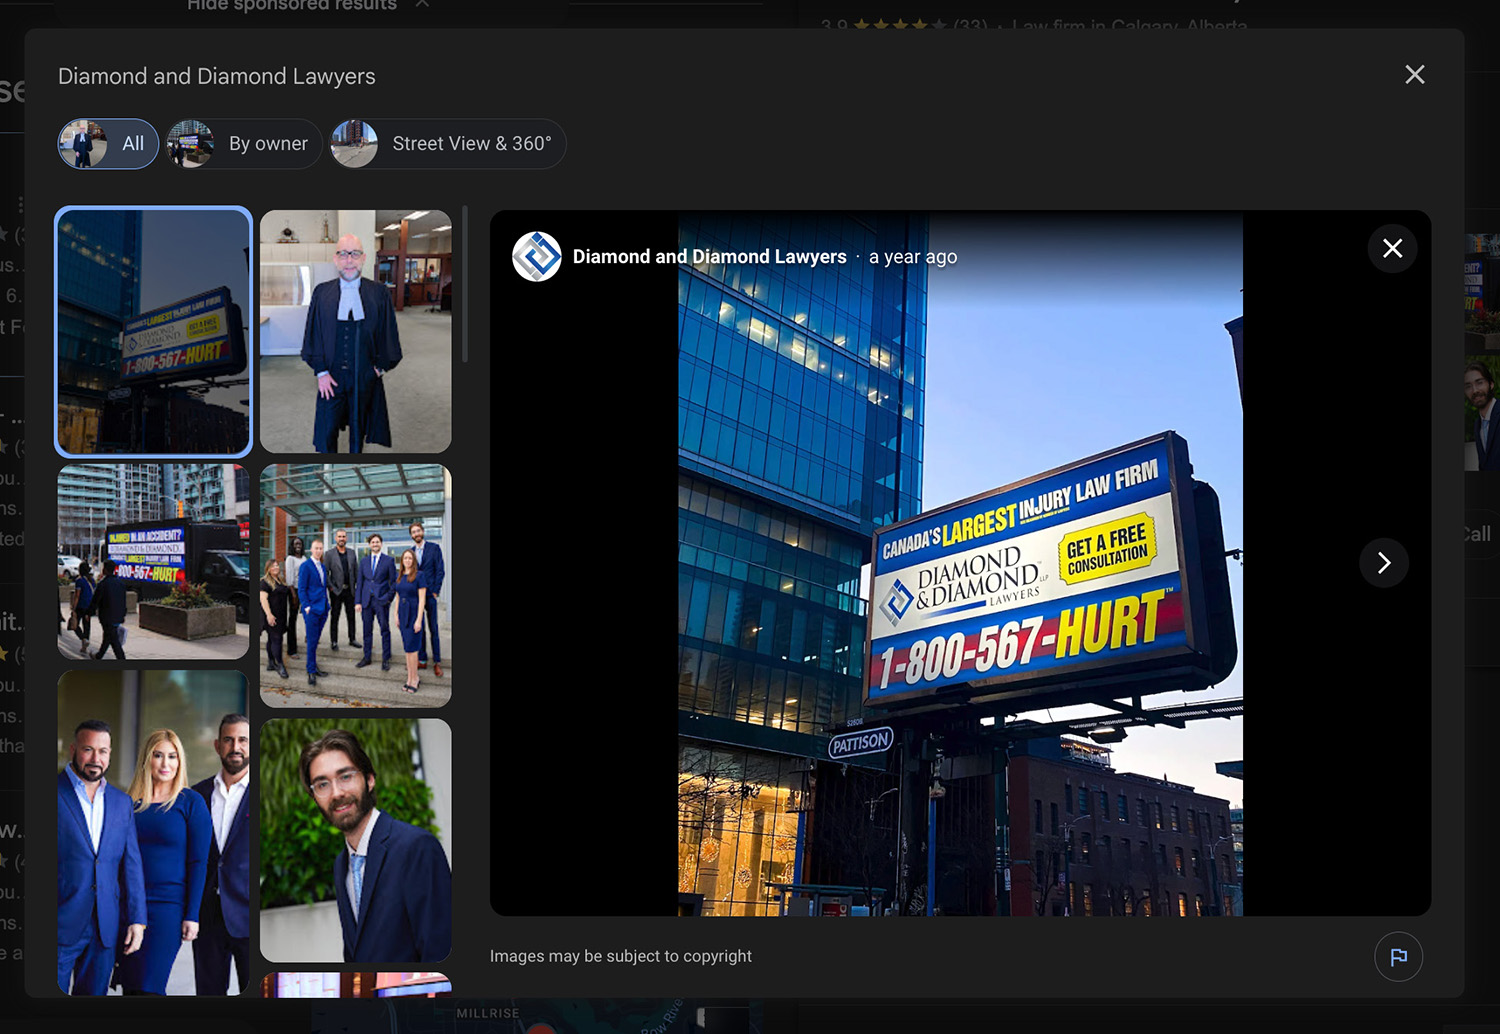This screenshot has width=1500, height=1034.
Task: Open the billboard photo thumbnail
Action: click(x=153, y=331)
